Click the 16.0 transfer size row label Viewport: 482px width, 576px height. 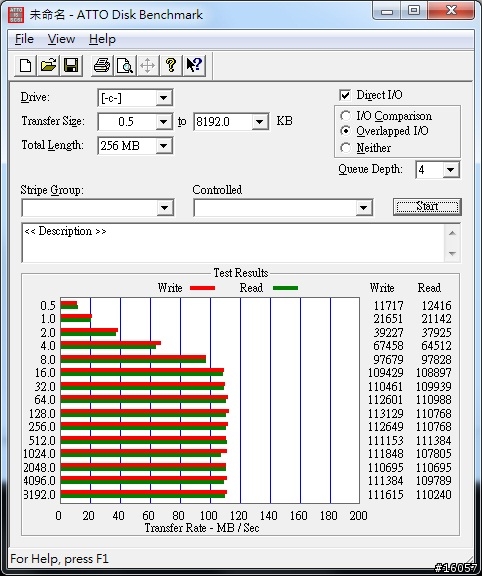[45, 373]
